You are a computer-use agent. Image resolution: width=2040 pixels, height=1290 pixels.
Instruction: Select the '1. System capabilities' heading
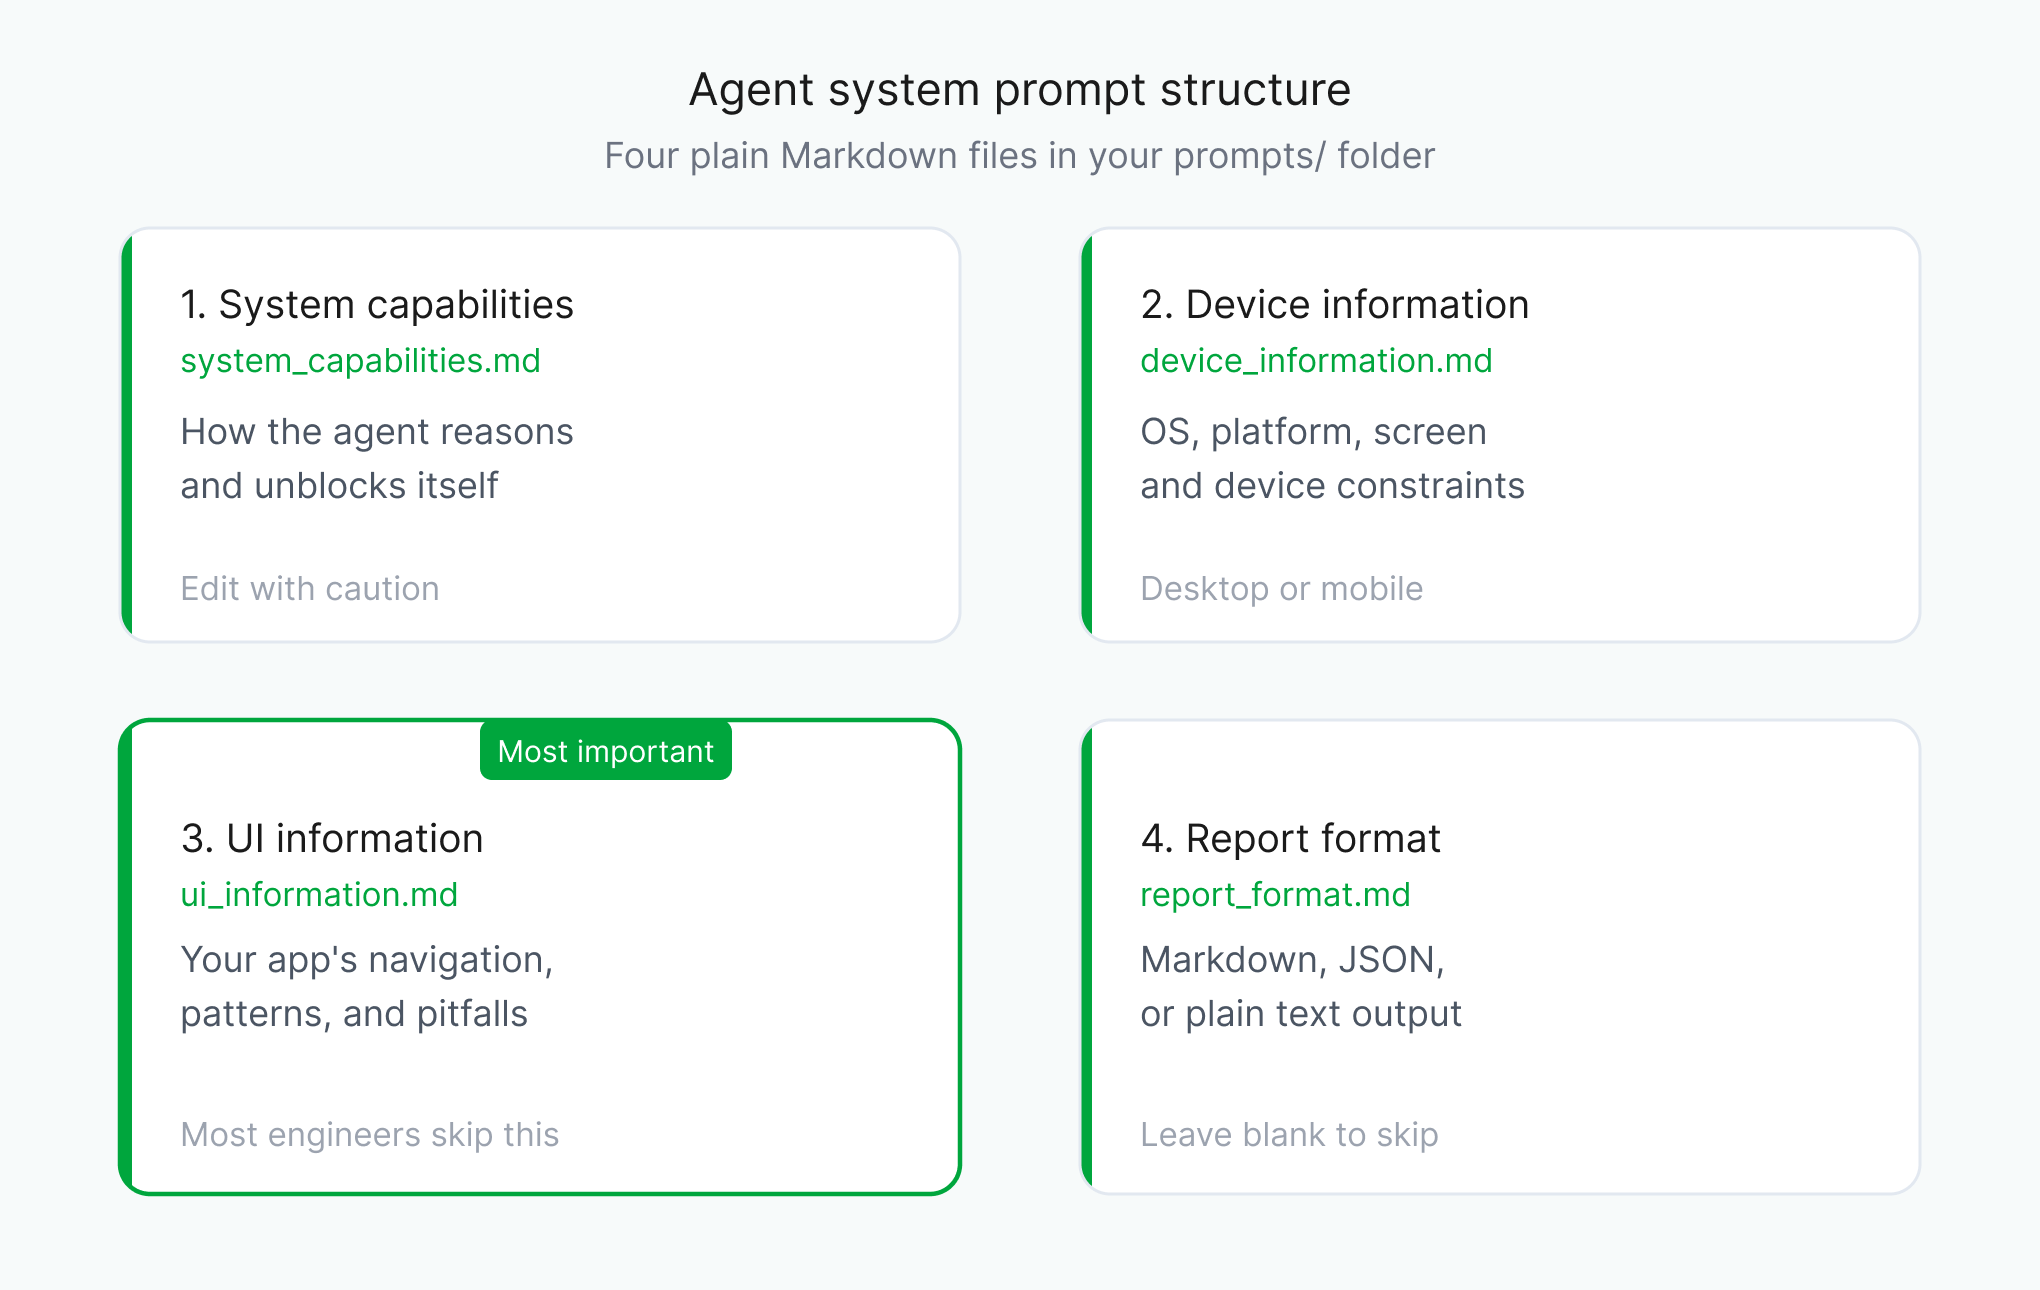coord(377,305)
